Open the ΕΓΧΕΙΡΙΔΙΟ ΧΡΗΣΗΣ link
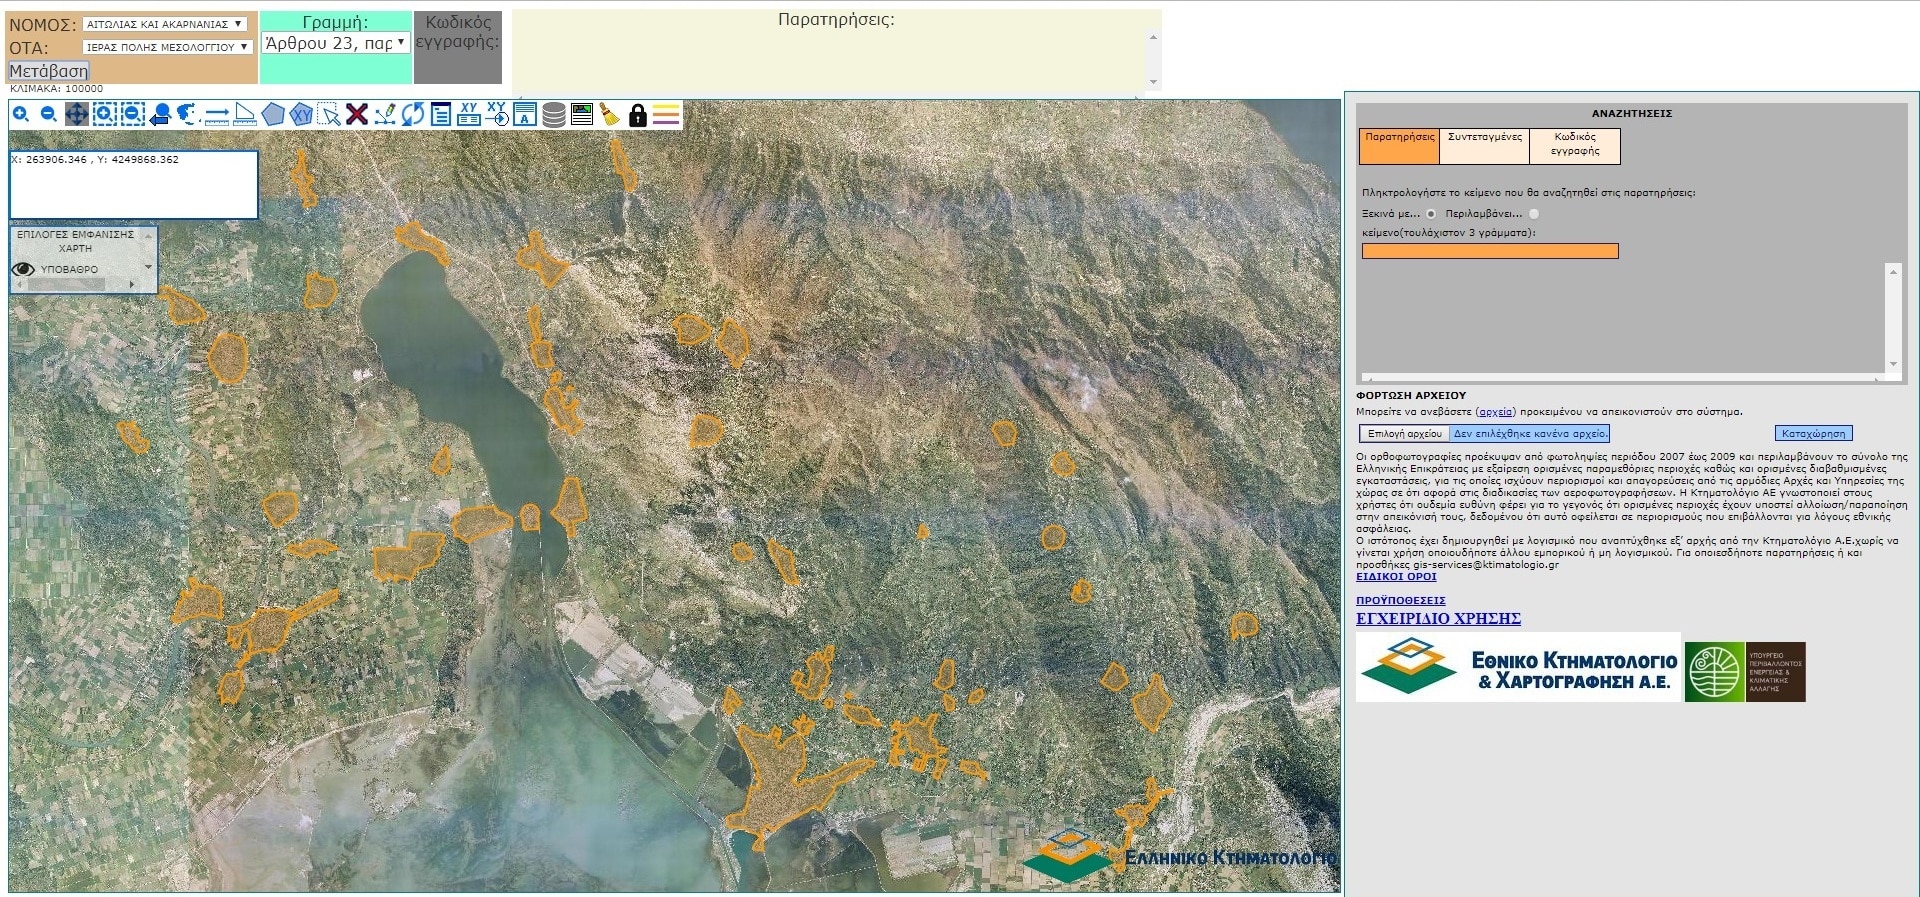 [x=1438, y=619]
